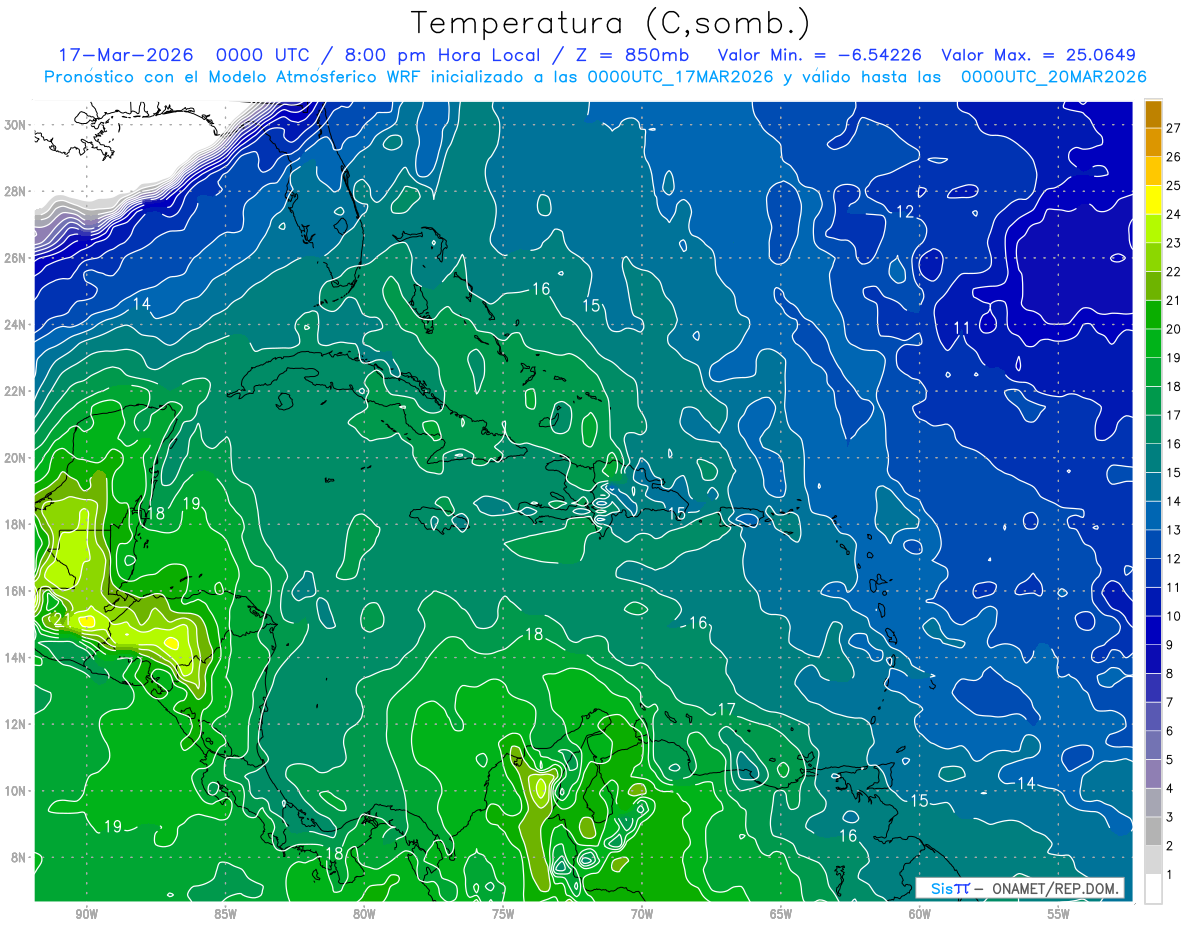
Task: Click longitude axis label "80W"
Action: click(x=364, y=913)
